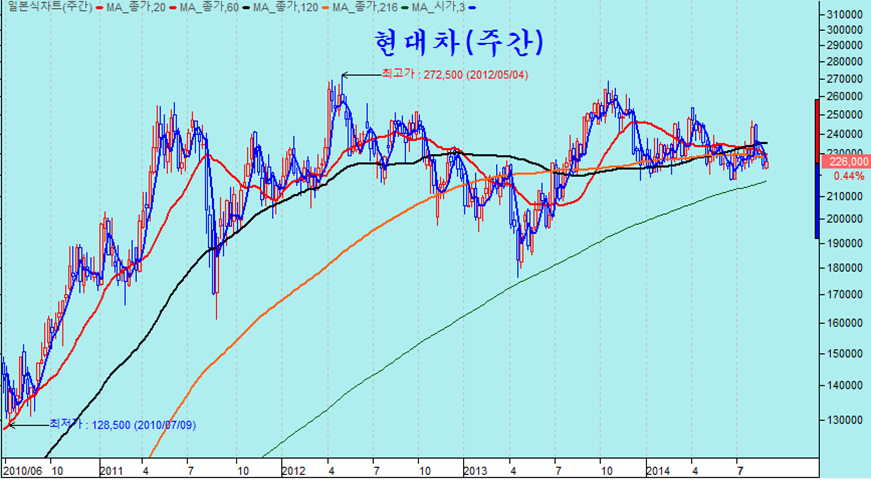The height and width of the screenshot is (480, 871).
Task: Click the 2013 date label on time axis
Action: click(478, 468)
